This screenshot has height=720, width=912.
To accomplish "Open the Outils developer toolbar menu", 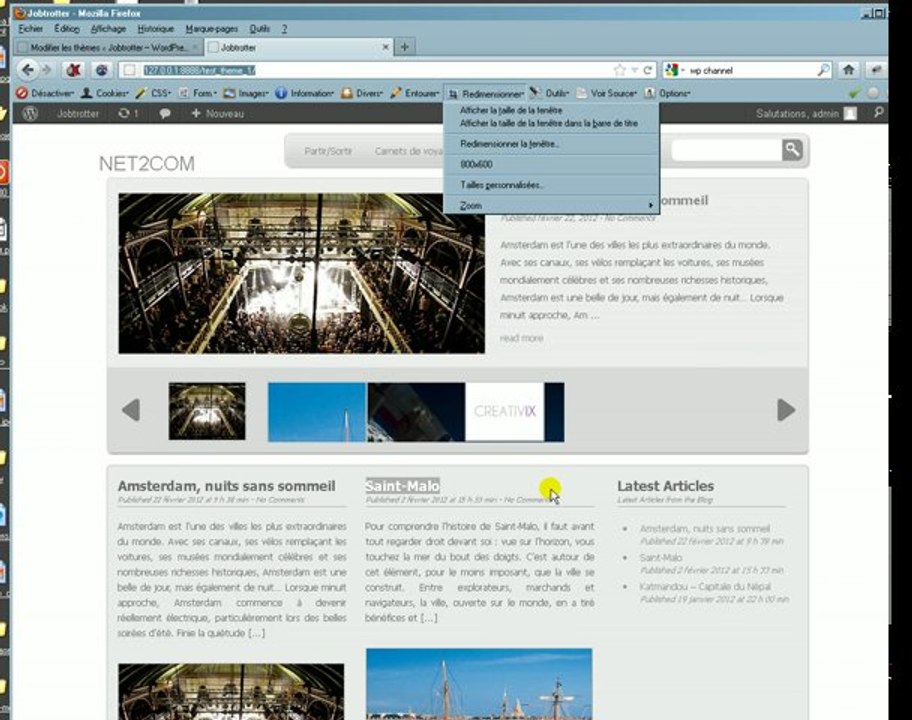I will 549,93.
